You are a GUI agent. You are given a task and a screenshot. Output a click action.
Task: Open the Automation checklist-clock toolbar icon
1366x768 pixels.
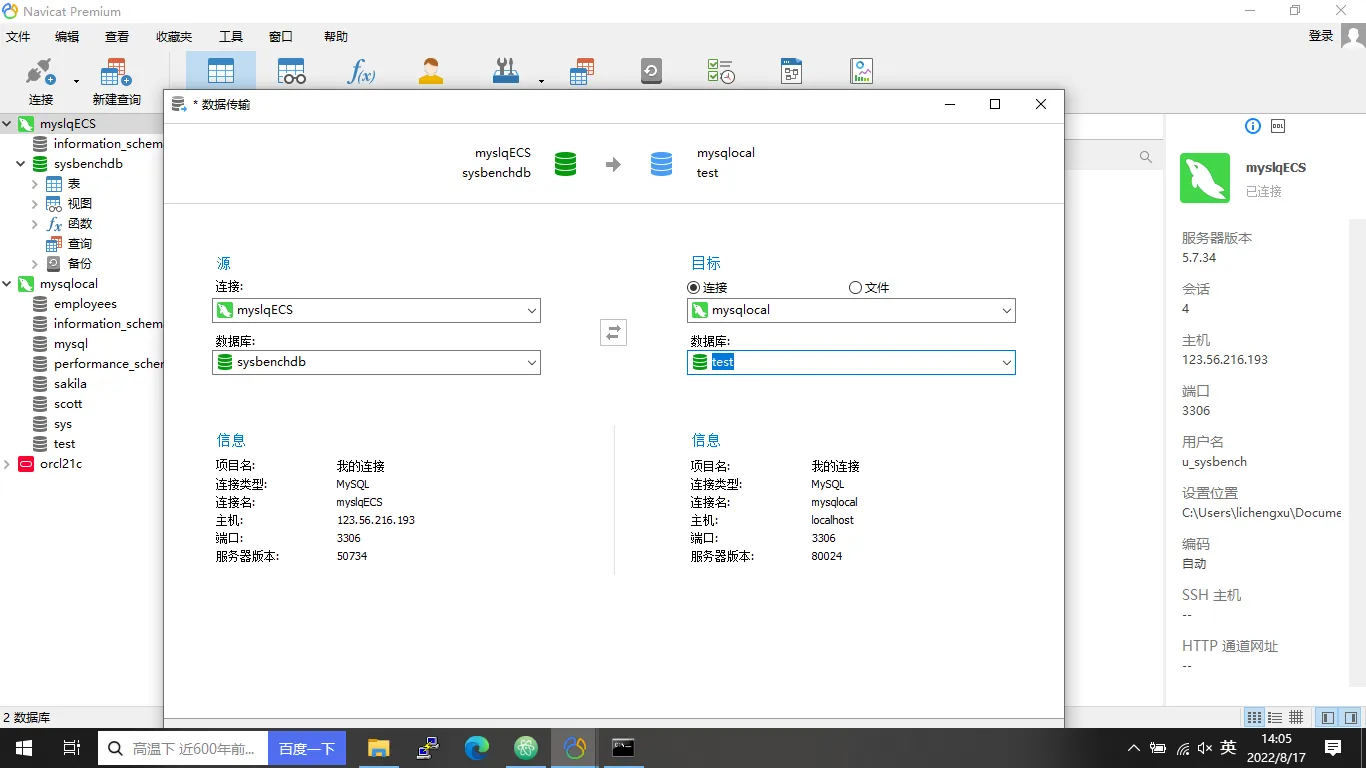click(721, 71)
